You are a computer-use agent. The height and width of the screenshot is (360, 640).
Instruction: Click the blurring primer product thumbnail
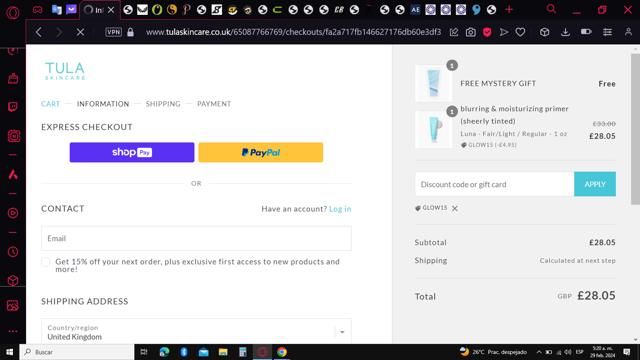433,129
